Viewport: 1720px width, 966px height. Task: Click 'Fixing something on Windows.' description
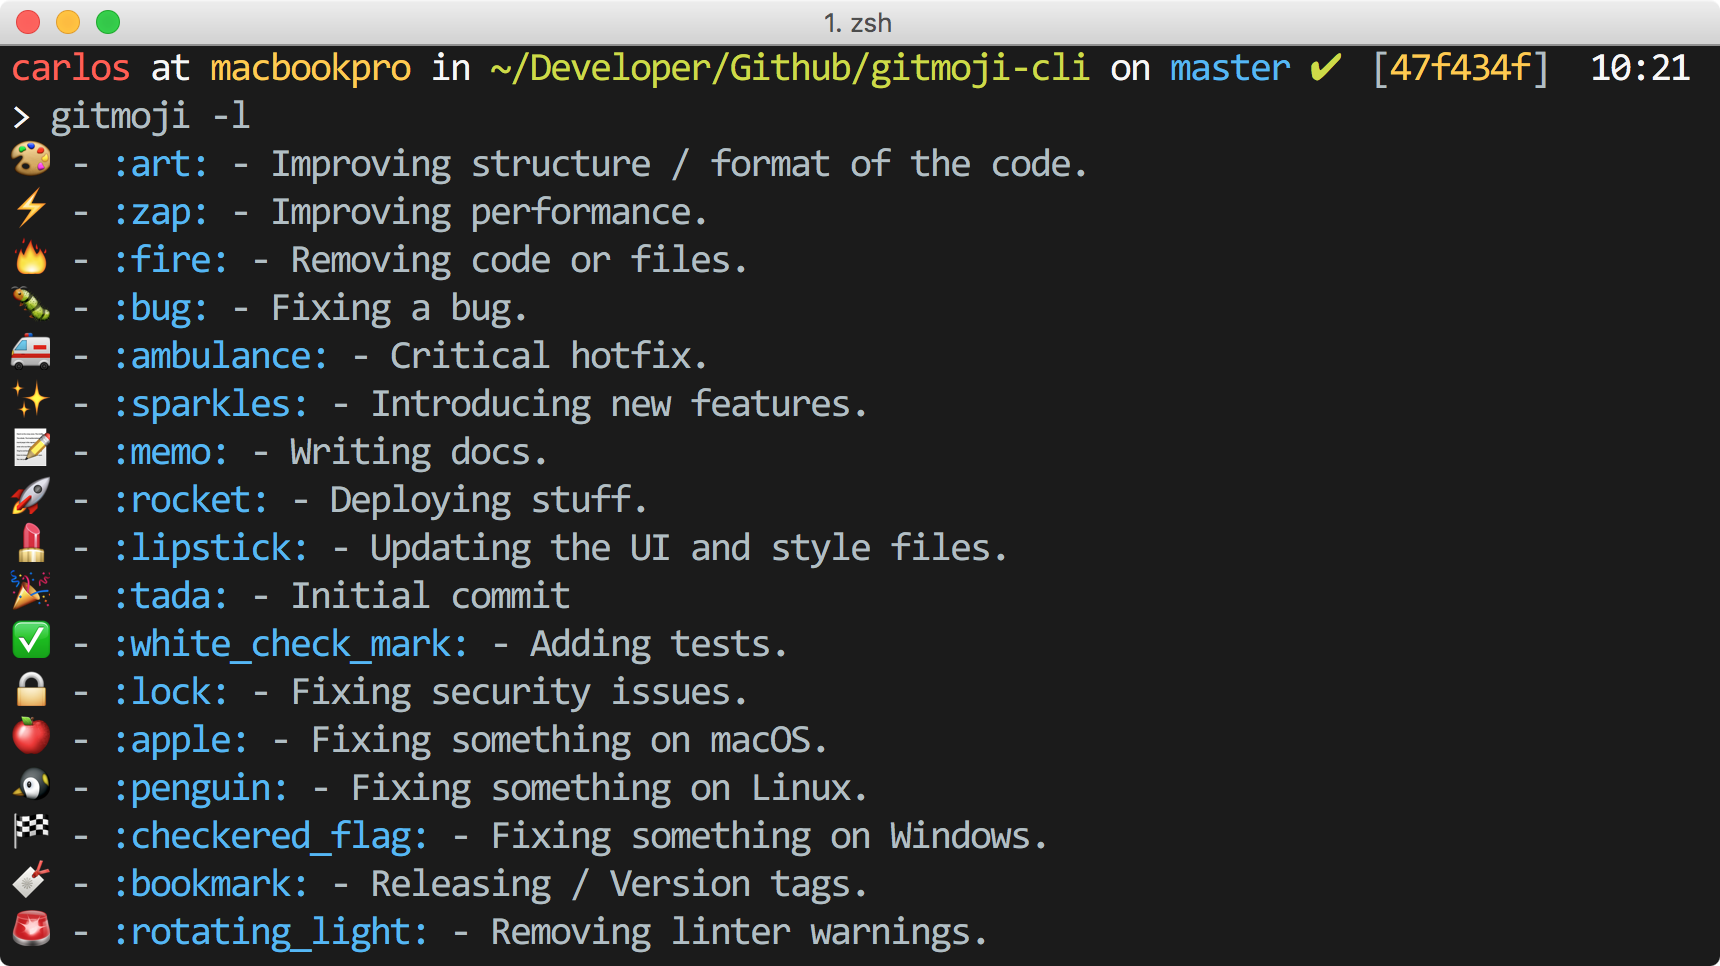[769, 836]
